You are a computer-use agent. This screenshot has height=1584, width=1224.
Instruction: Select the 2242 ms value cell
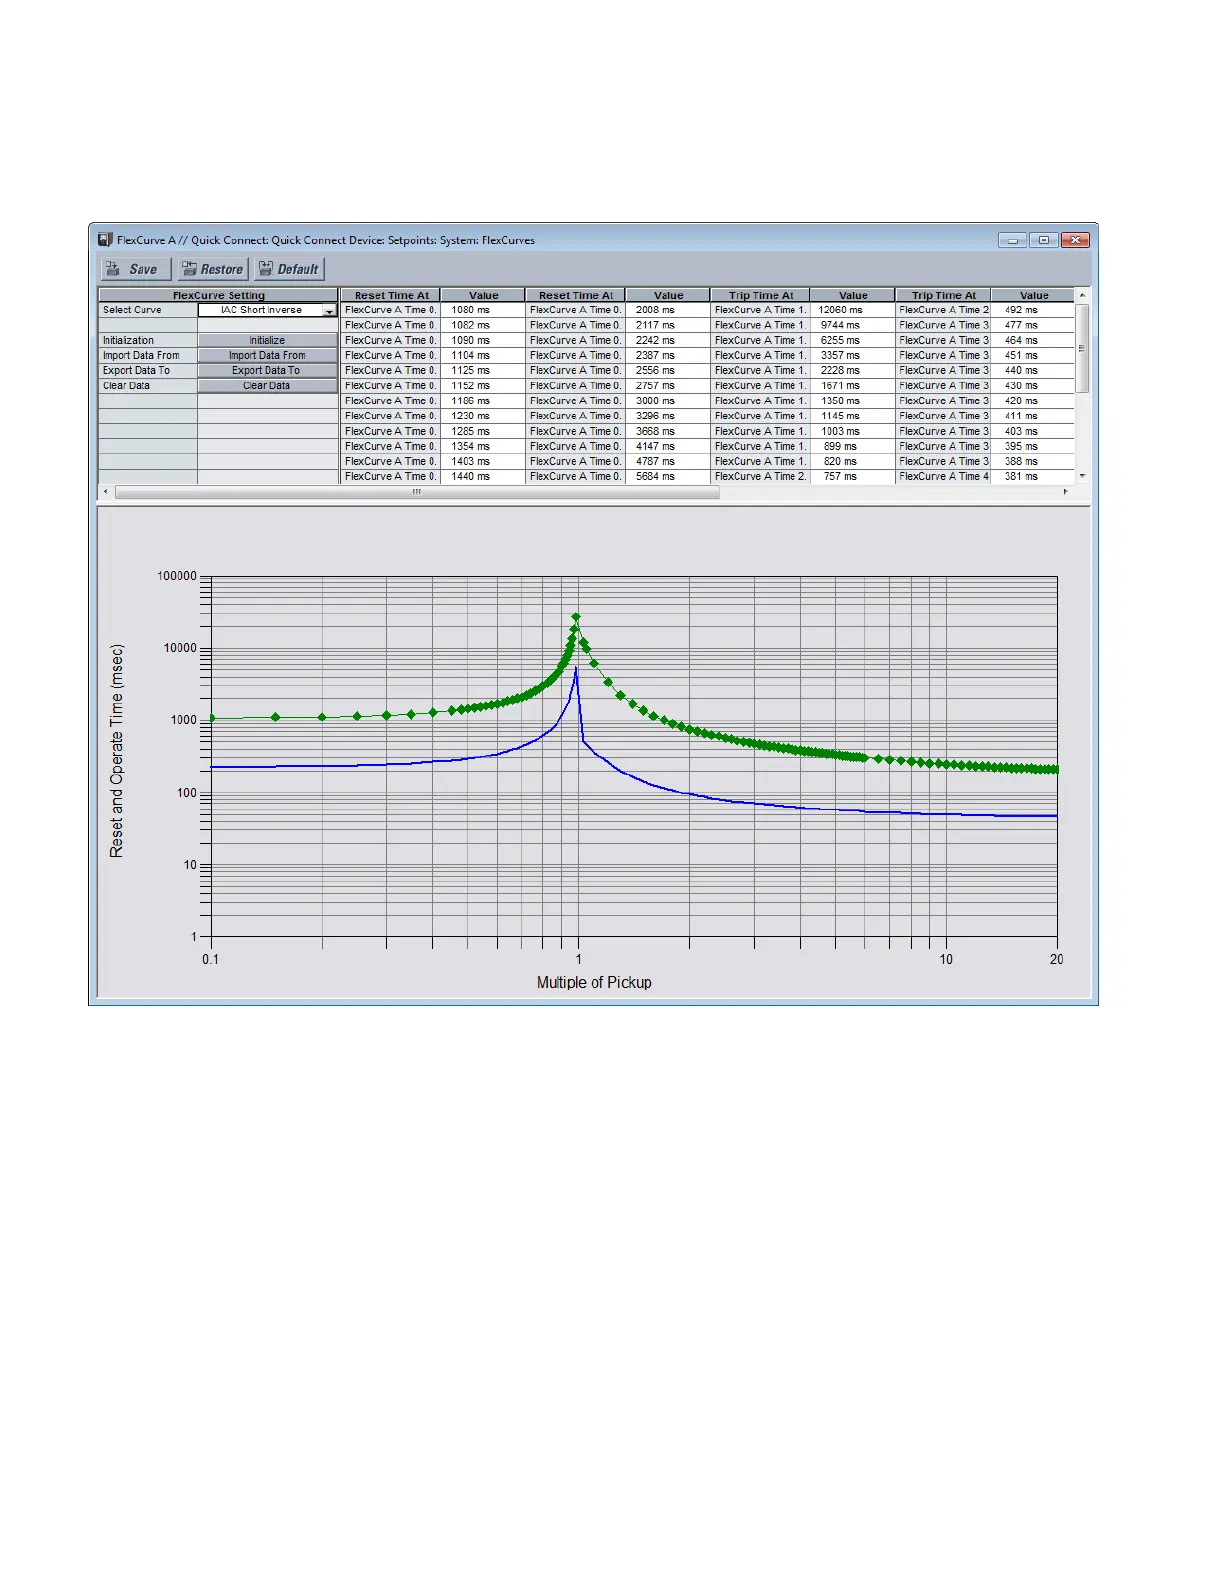point(668,340)
